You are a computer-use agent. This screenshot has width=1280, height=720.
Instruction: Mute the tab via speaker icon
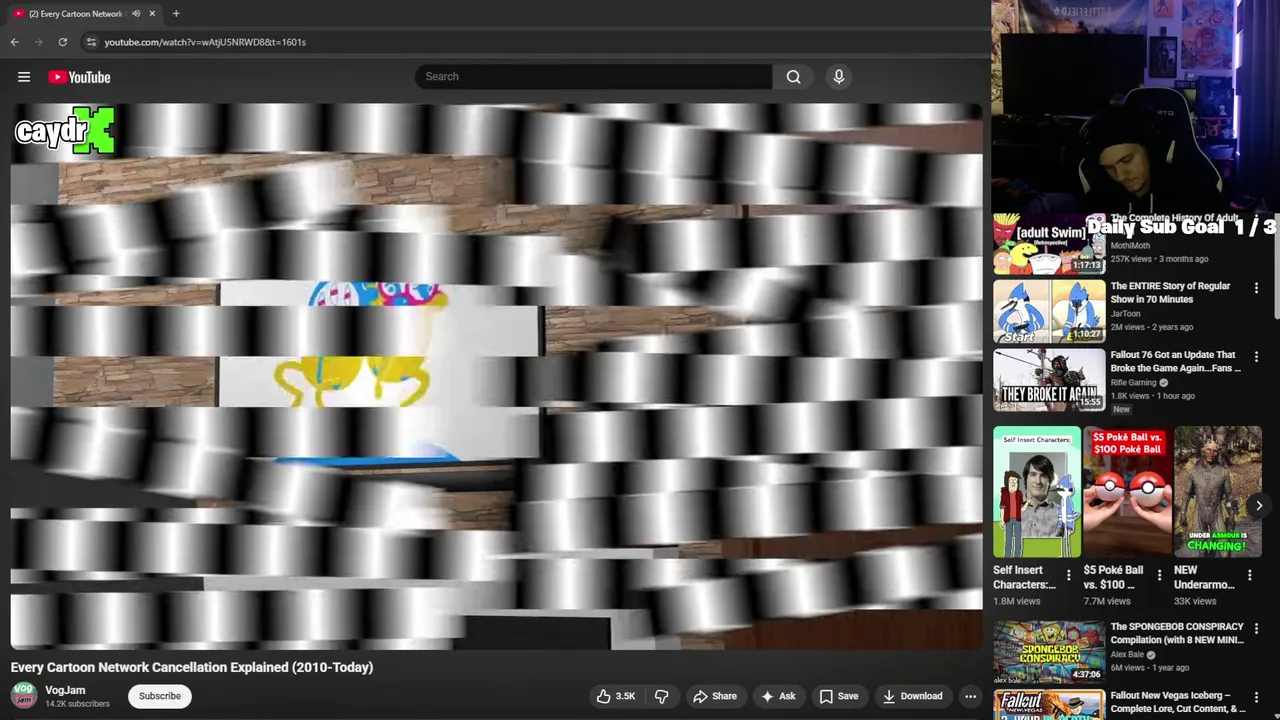(x=136, y=13)
